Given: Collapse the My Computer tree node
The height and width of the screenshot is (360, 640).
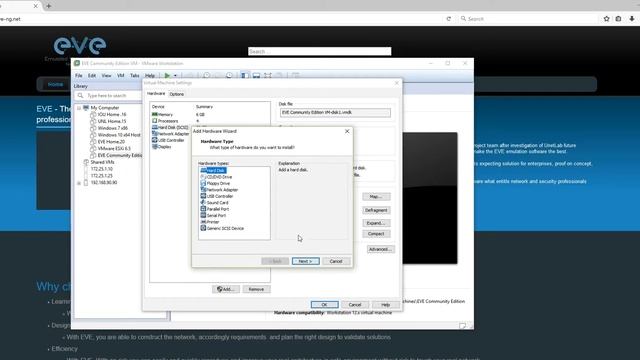Looking at the screenshot, I should (x=79, y=108).
